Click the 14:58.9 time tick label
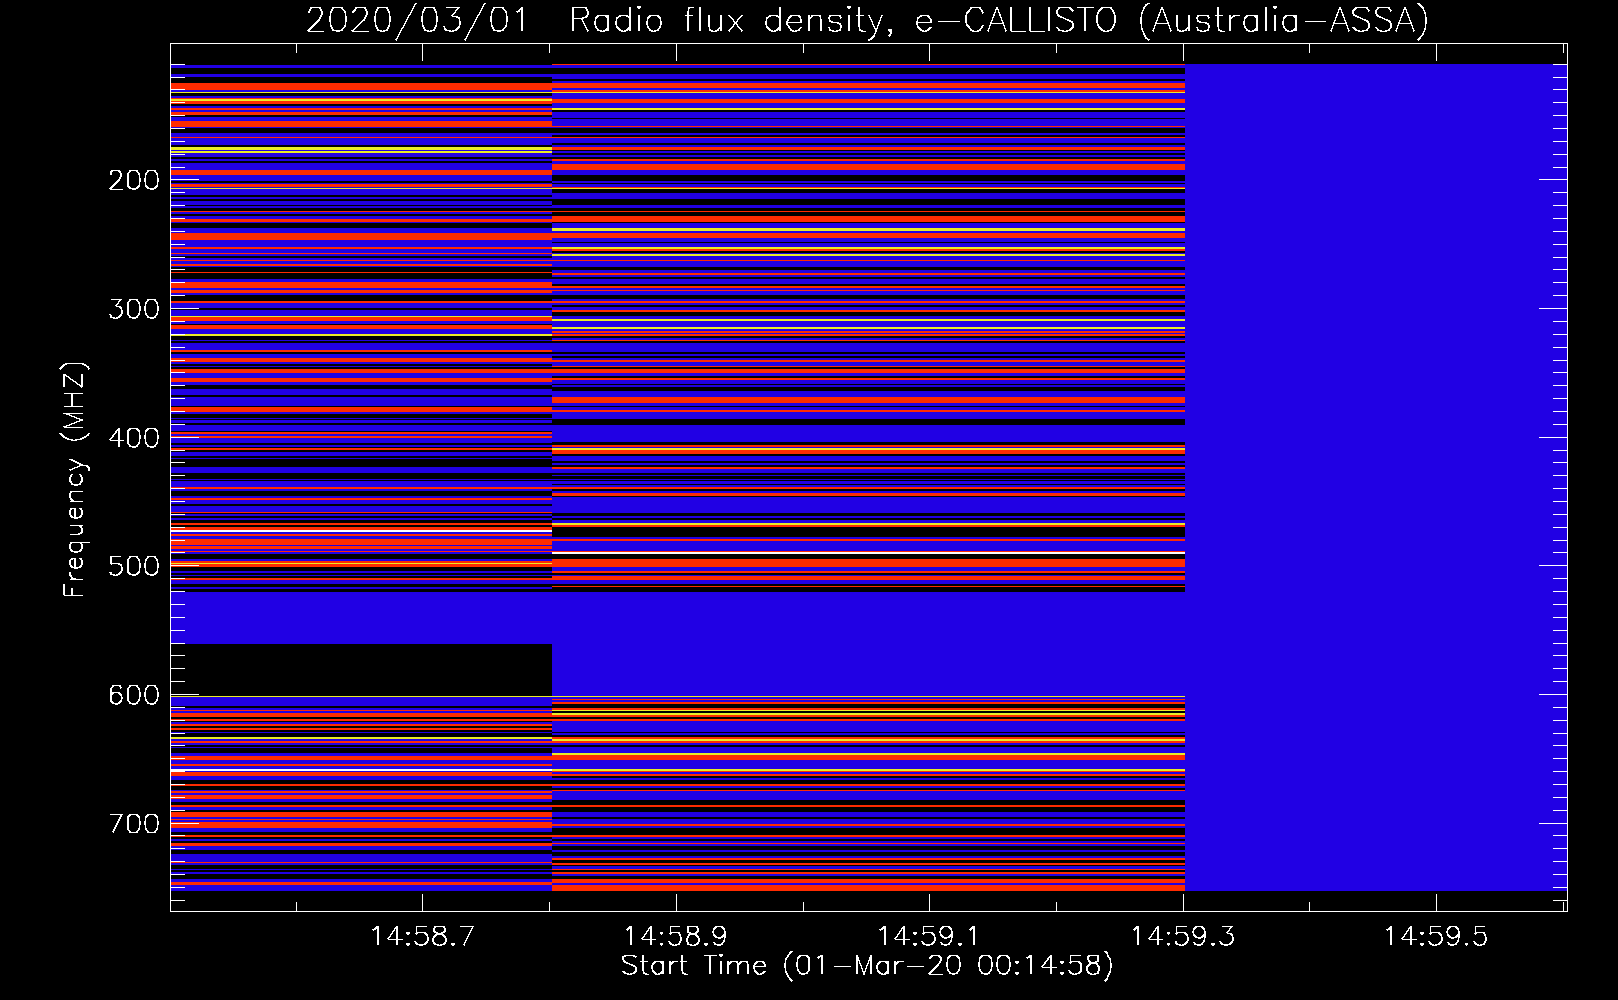1618x1000 pixels. tap(676, 937)
